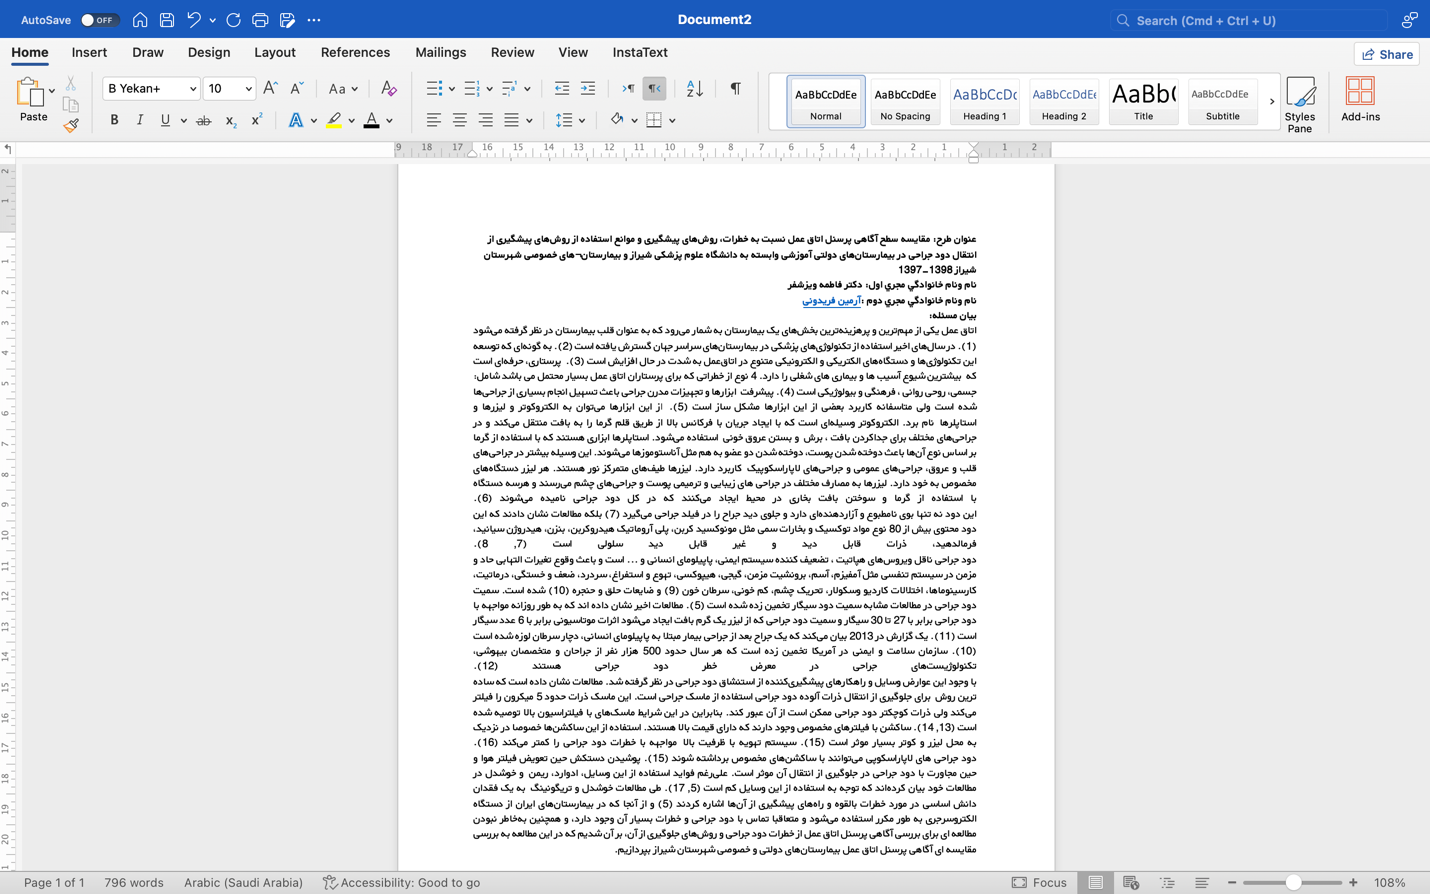Viewport: 1430px width, 894px height.
Task: Switch to the Design tab
Action: coord(209,53)
